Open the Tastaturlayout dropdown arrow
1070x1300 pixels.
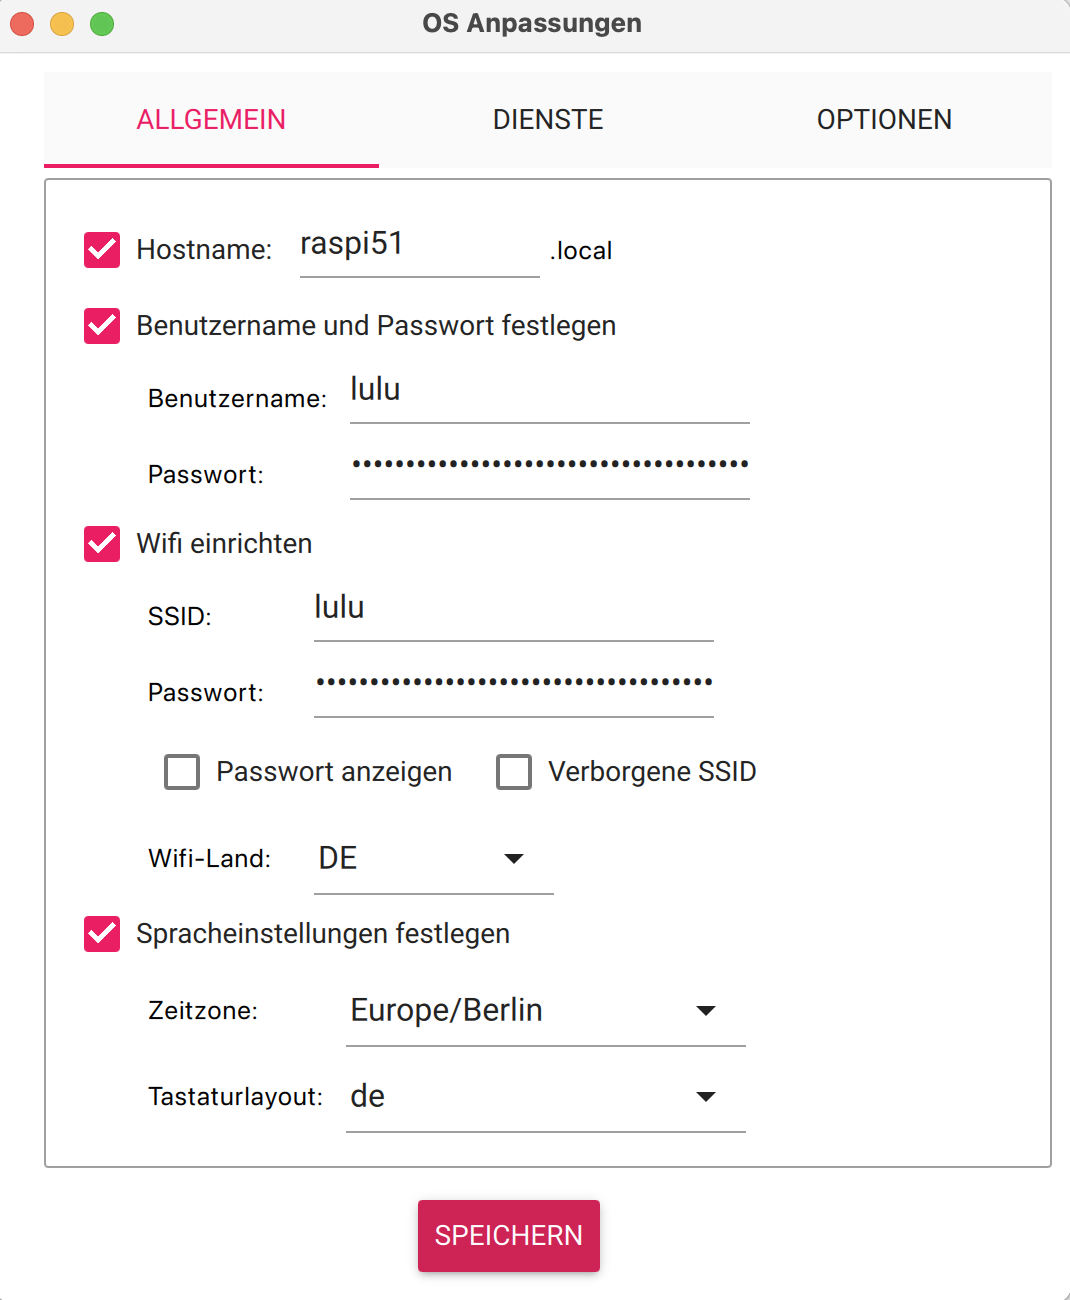tap(705, 1096)
